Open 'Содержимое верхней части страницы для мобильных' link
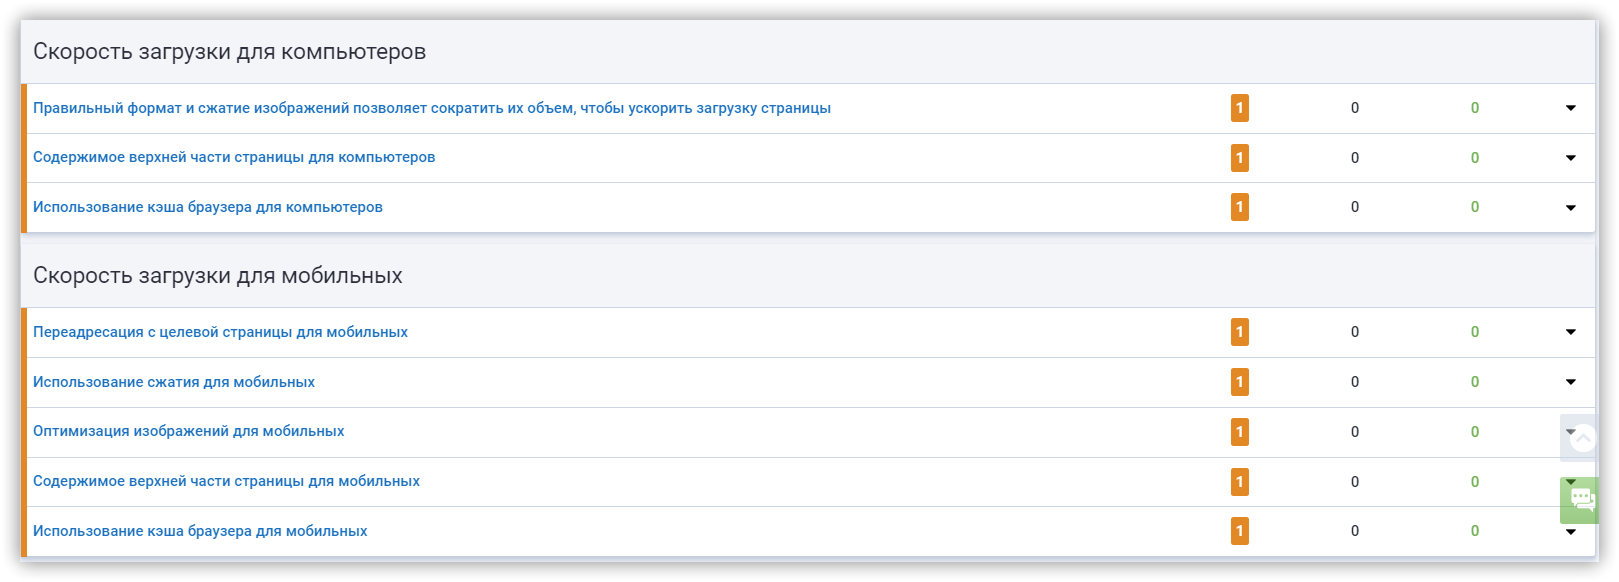The height and width of the screenshot is (582, 1619). tap(226, 481)
